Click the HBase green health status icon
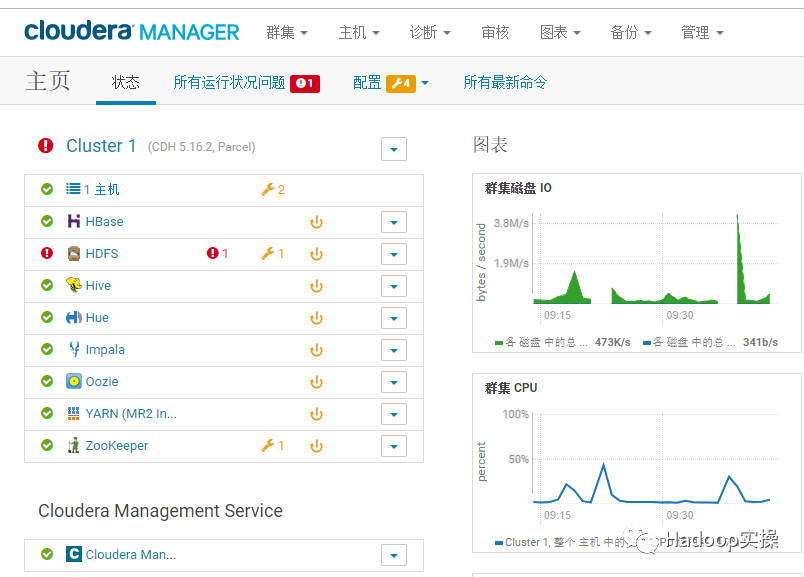 coord(47,221)
